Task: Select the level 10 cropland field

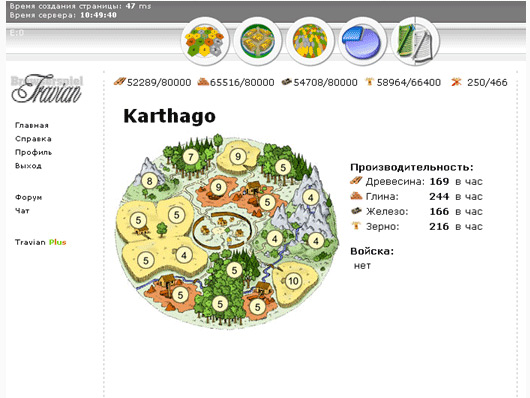Action: coord(293,281)
